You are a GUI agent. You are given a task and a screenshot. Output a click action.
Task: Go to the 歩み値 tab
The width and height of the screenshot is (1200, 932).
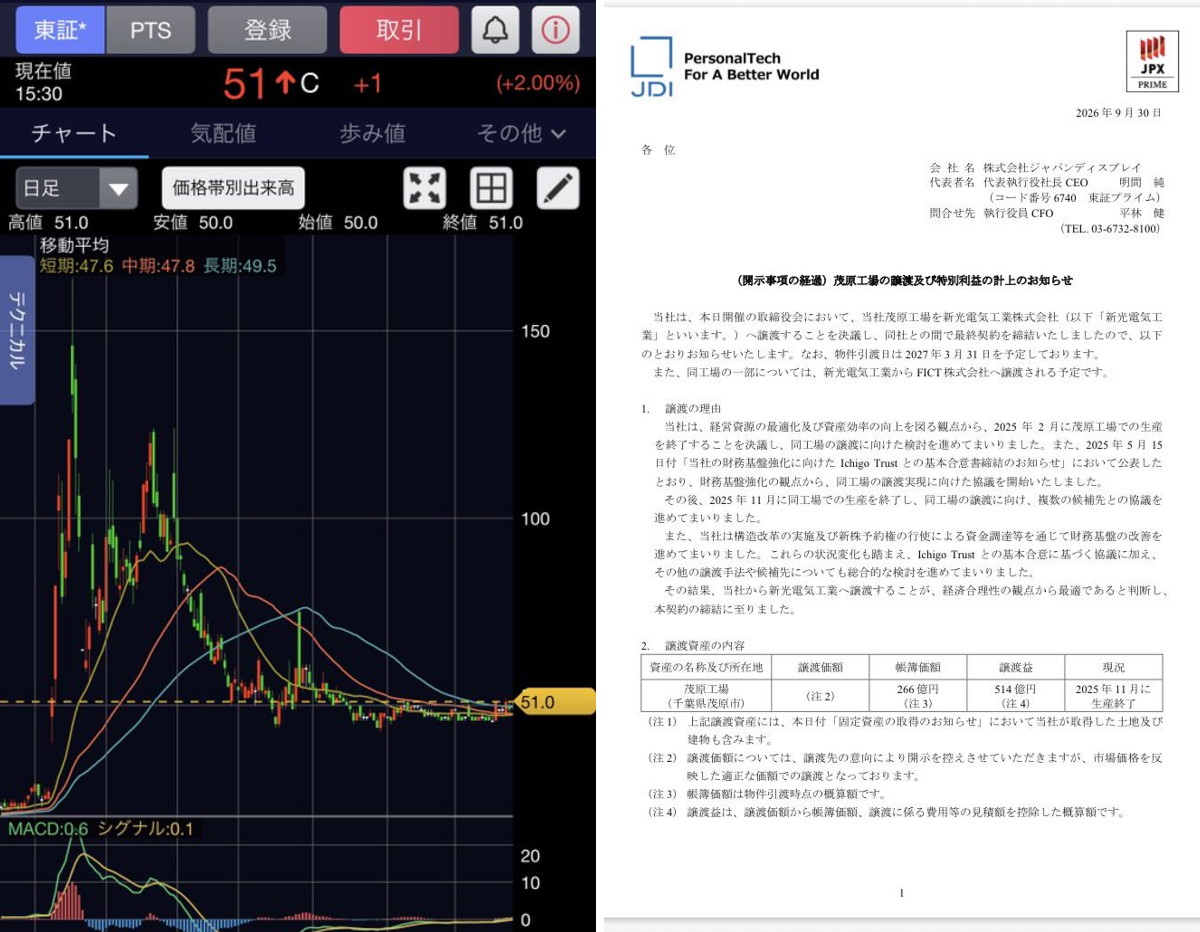[372, 133]
